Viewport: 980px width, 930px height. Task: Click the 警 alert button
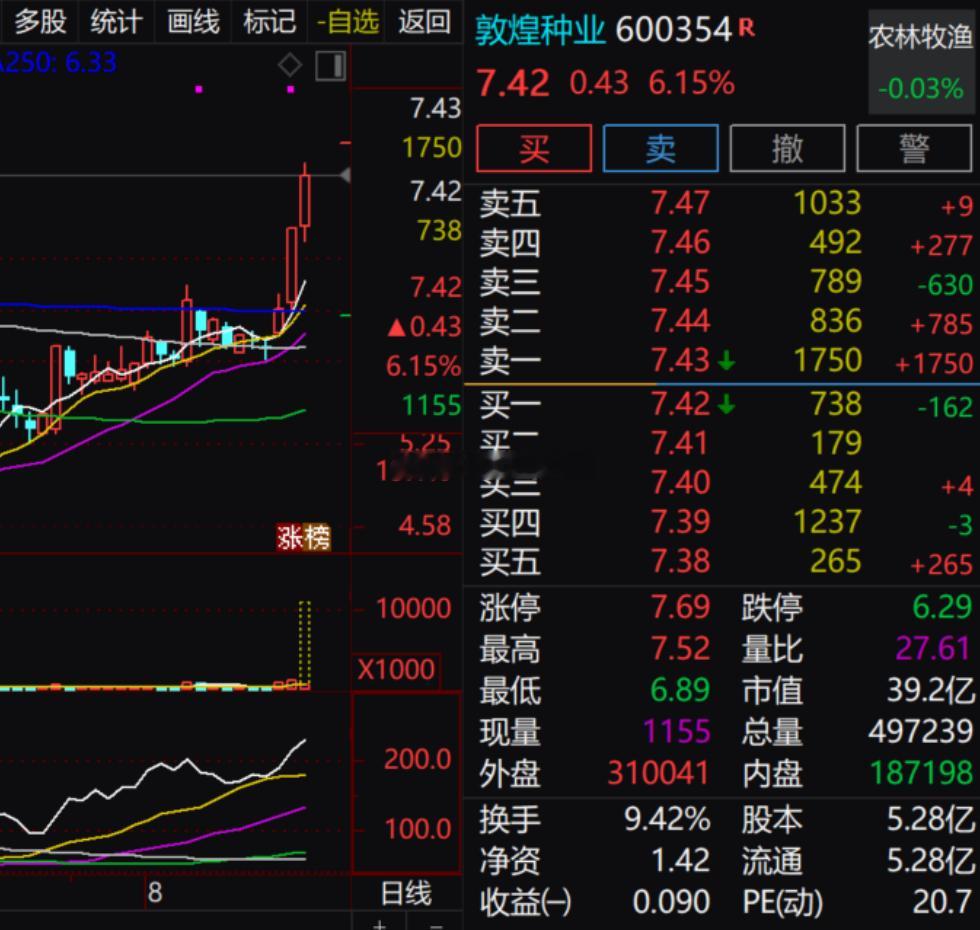click(x=914, y=148)
